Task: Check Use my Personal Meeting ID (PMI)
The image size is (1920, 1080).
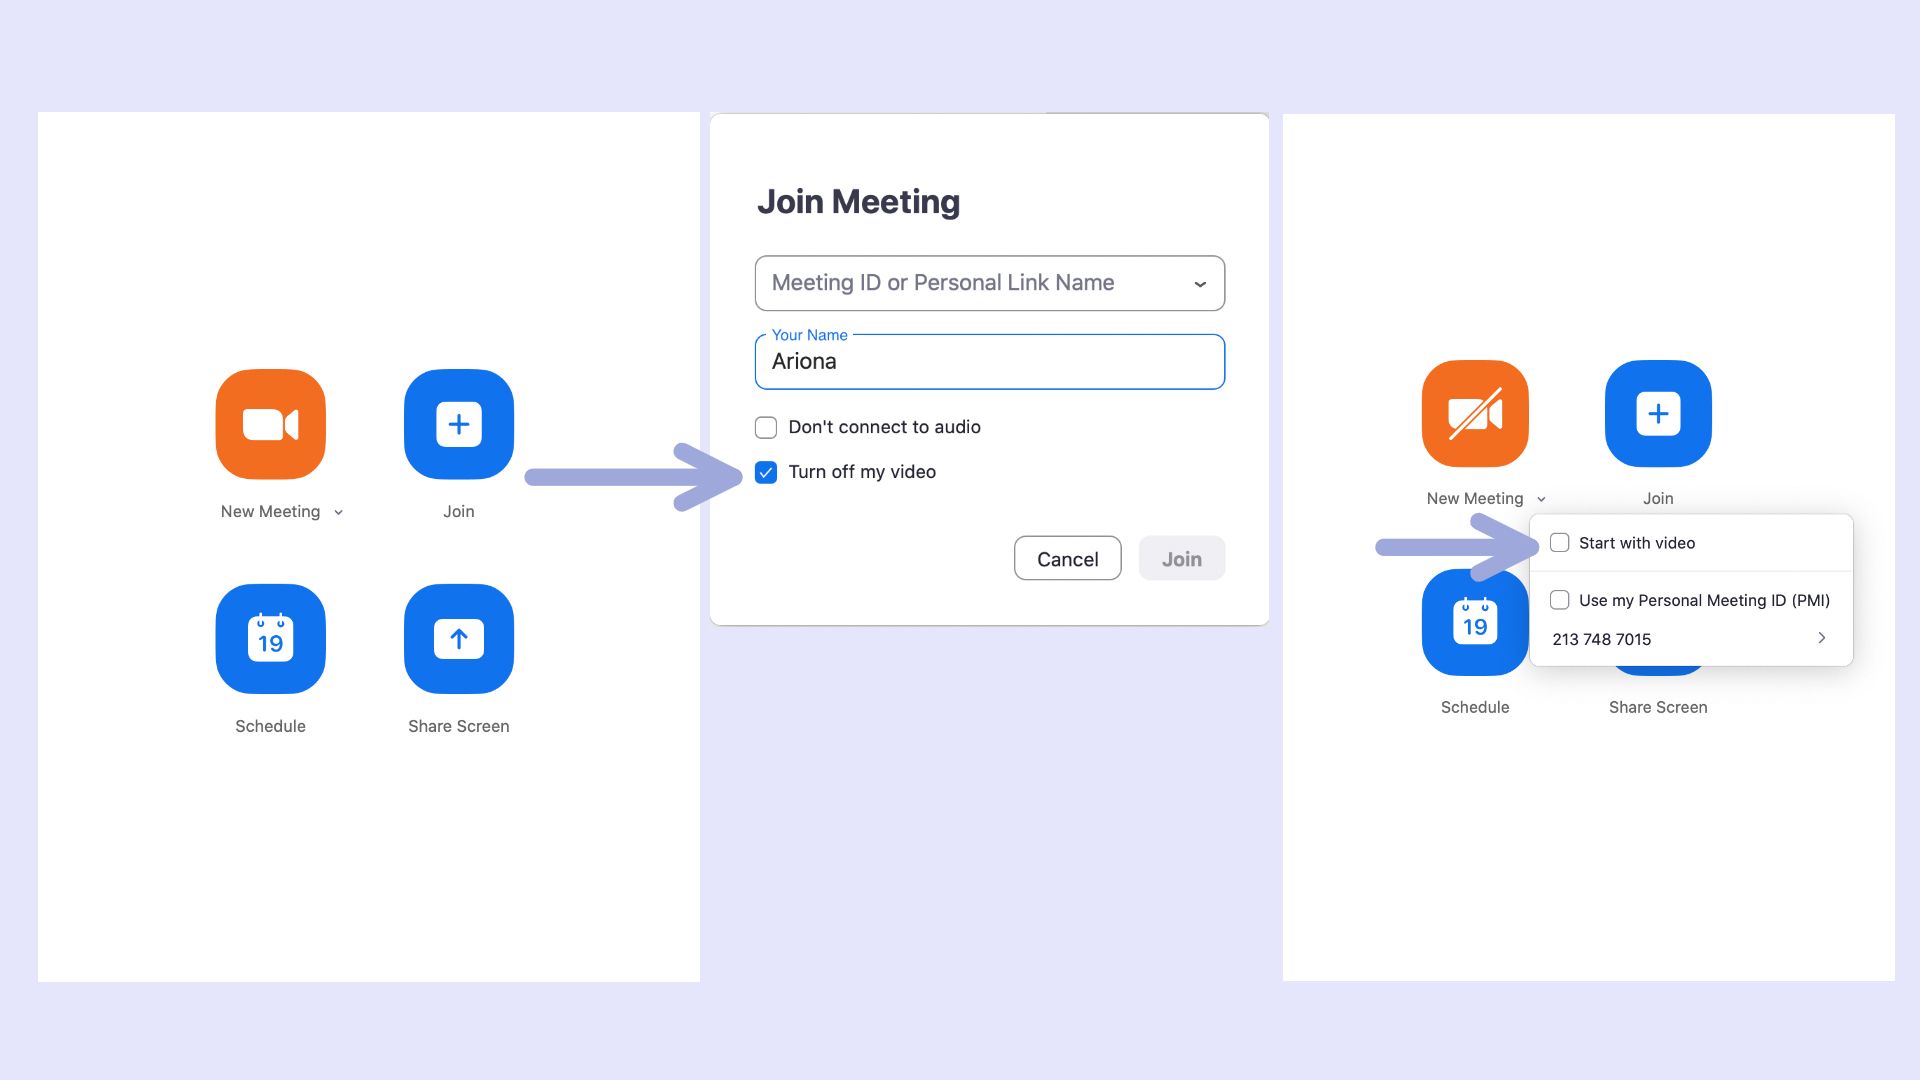Action: click(x=1560, y=600)
